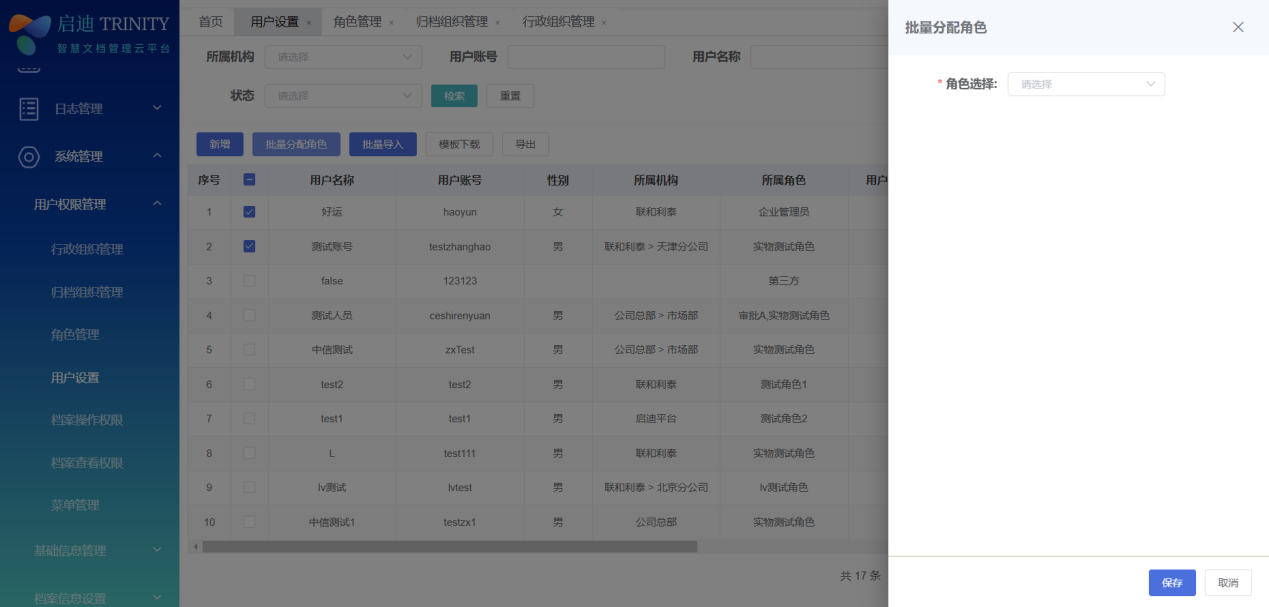Viewport: 1269px width, 607px height.
Task: Expand the 档案信息设置 menu chevron
Action: [x=157, y=597]
